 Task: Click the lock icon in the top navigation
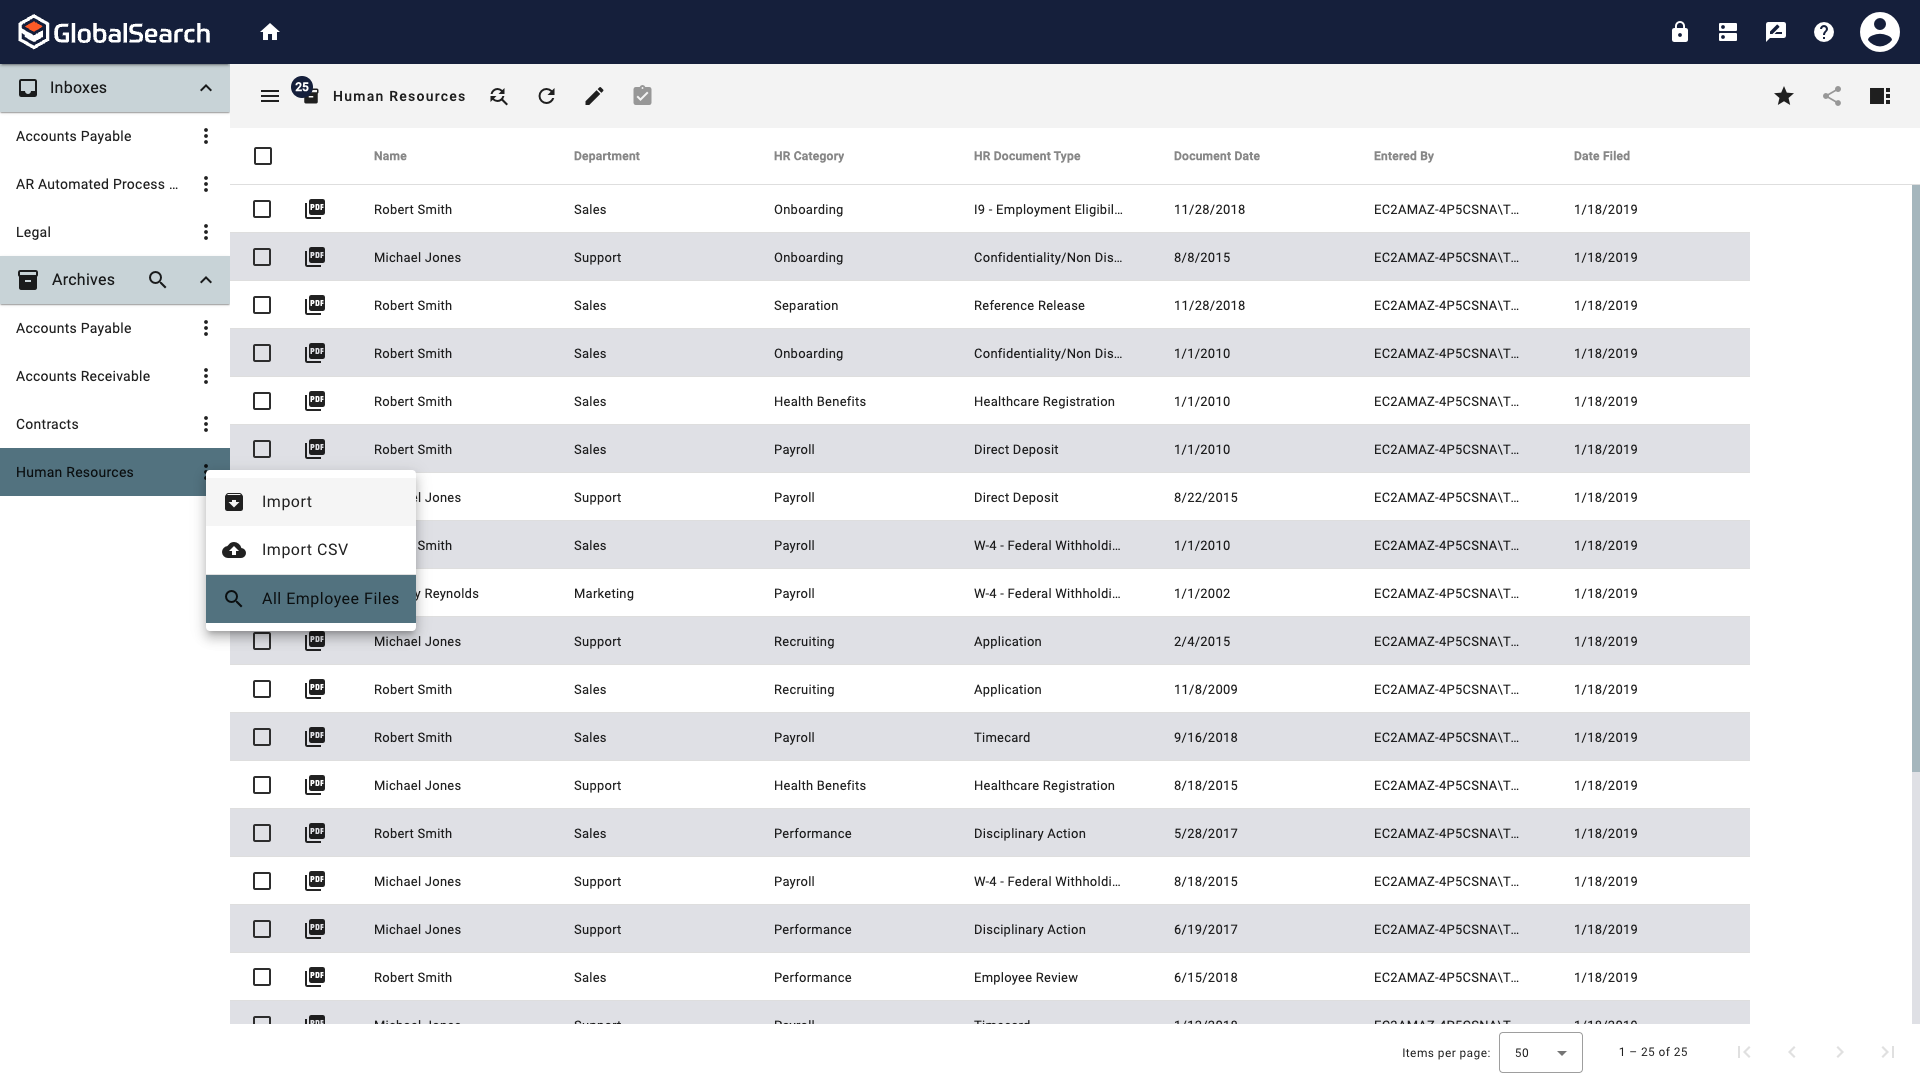tap(1679, 31)
